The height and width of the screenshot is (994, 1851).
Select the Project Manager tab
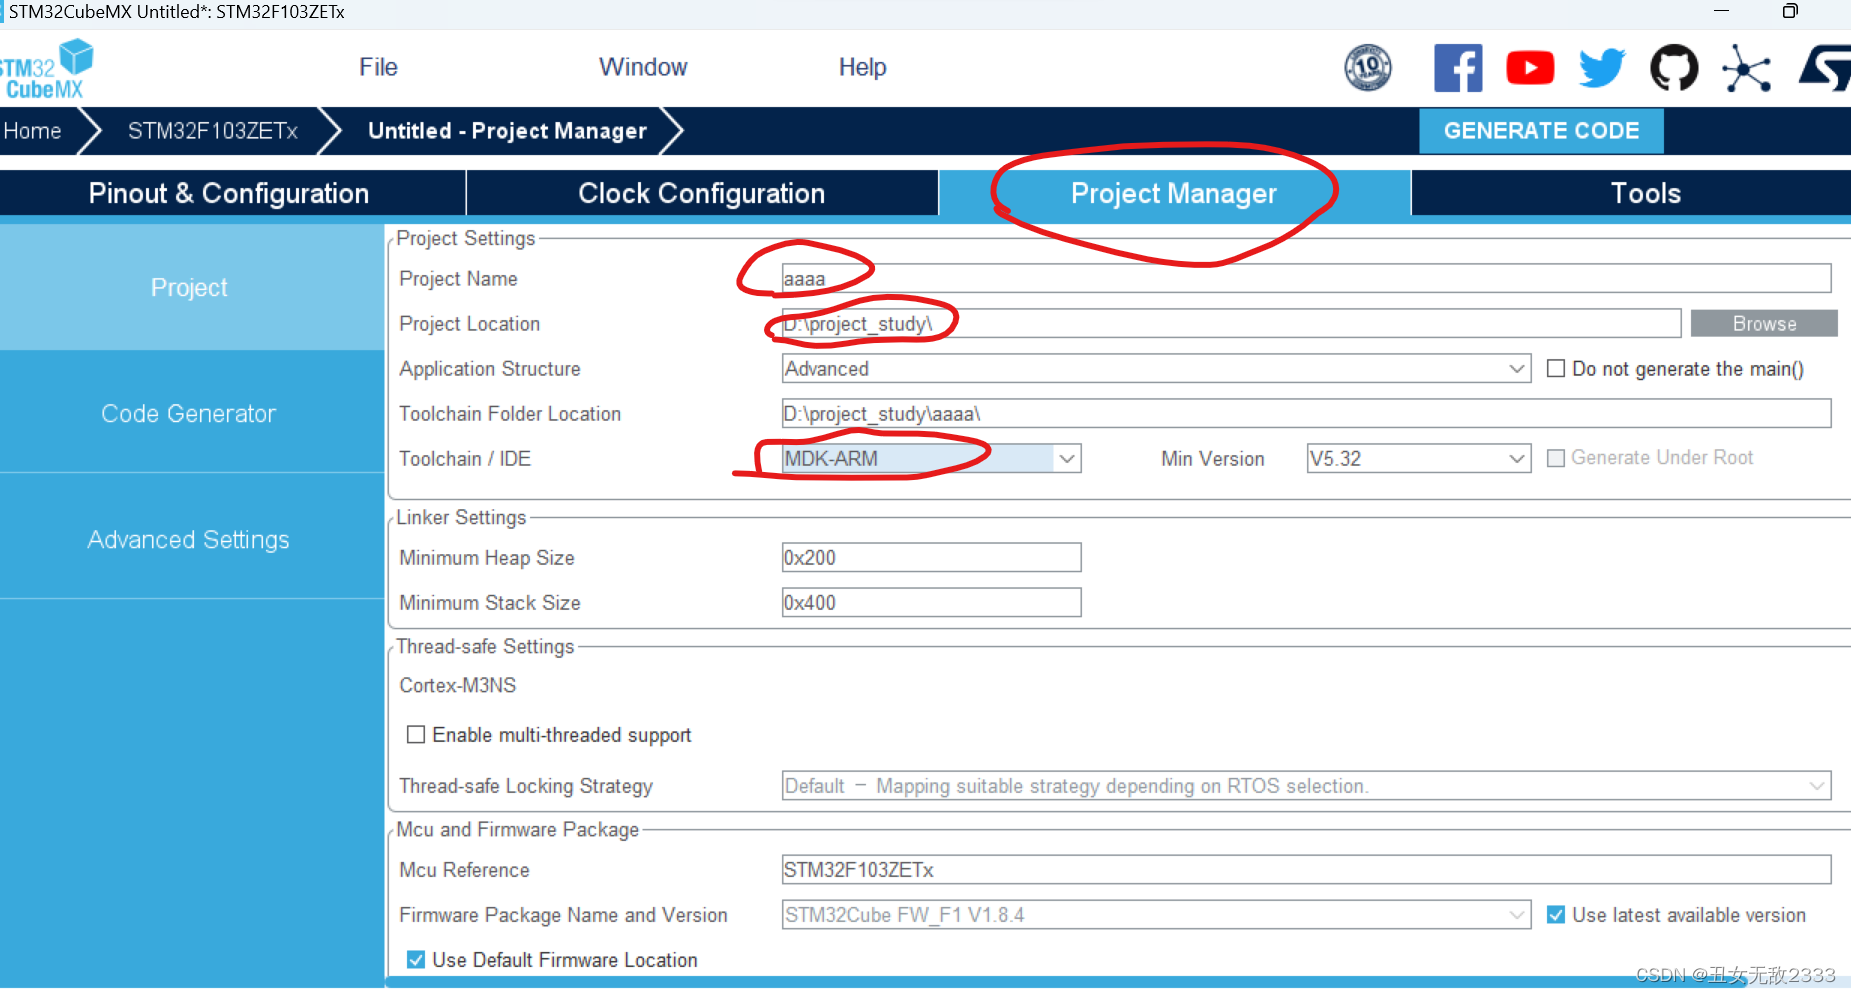tap(1174, 193)
